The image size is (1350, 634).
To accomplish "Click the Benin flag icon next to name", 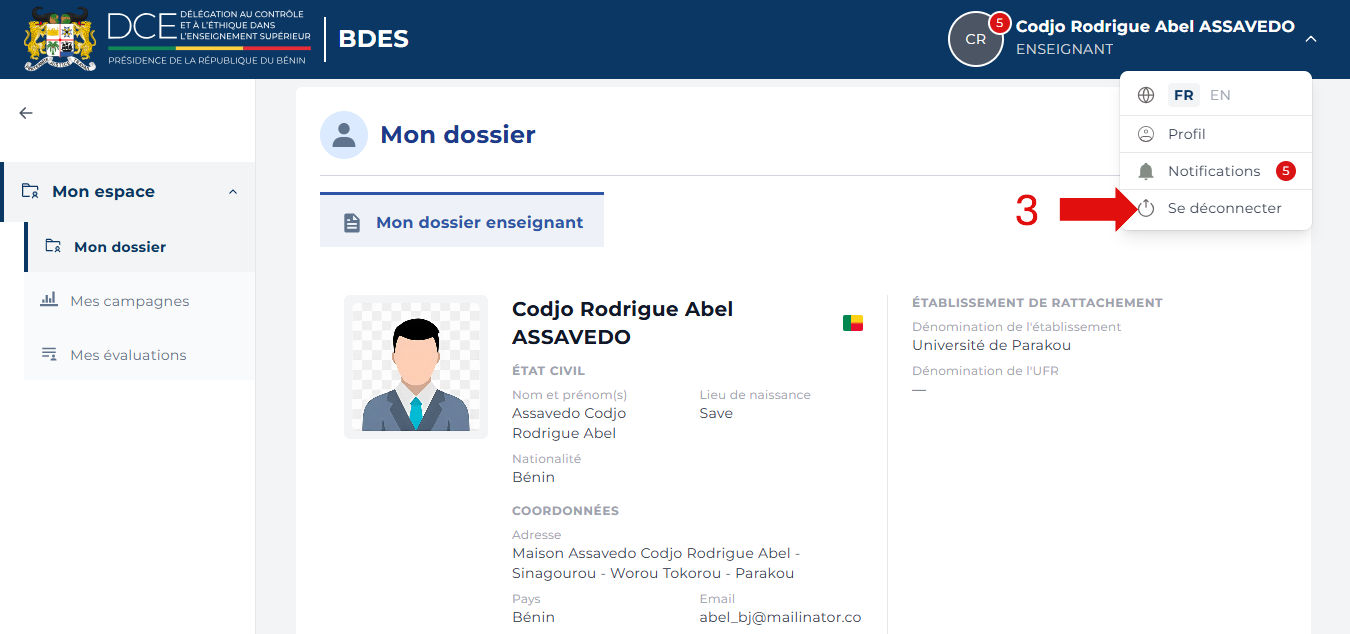I will click(x=853, y=323).
